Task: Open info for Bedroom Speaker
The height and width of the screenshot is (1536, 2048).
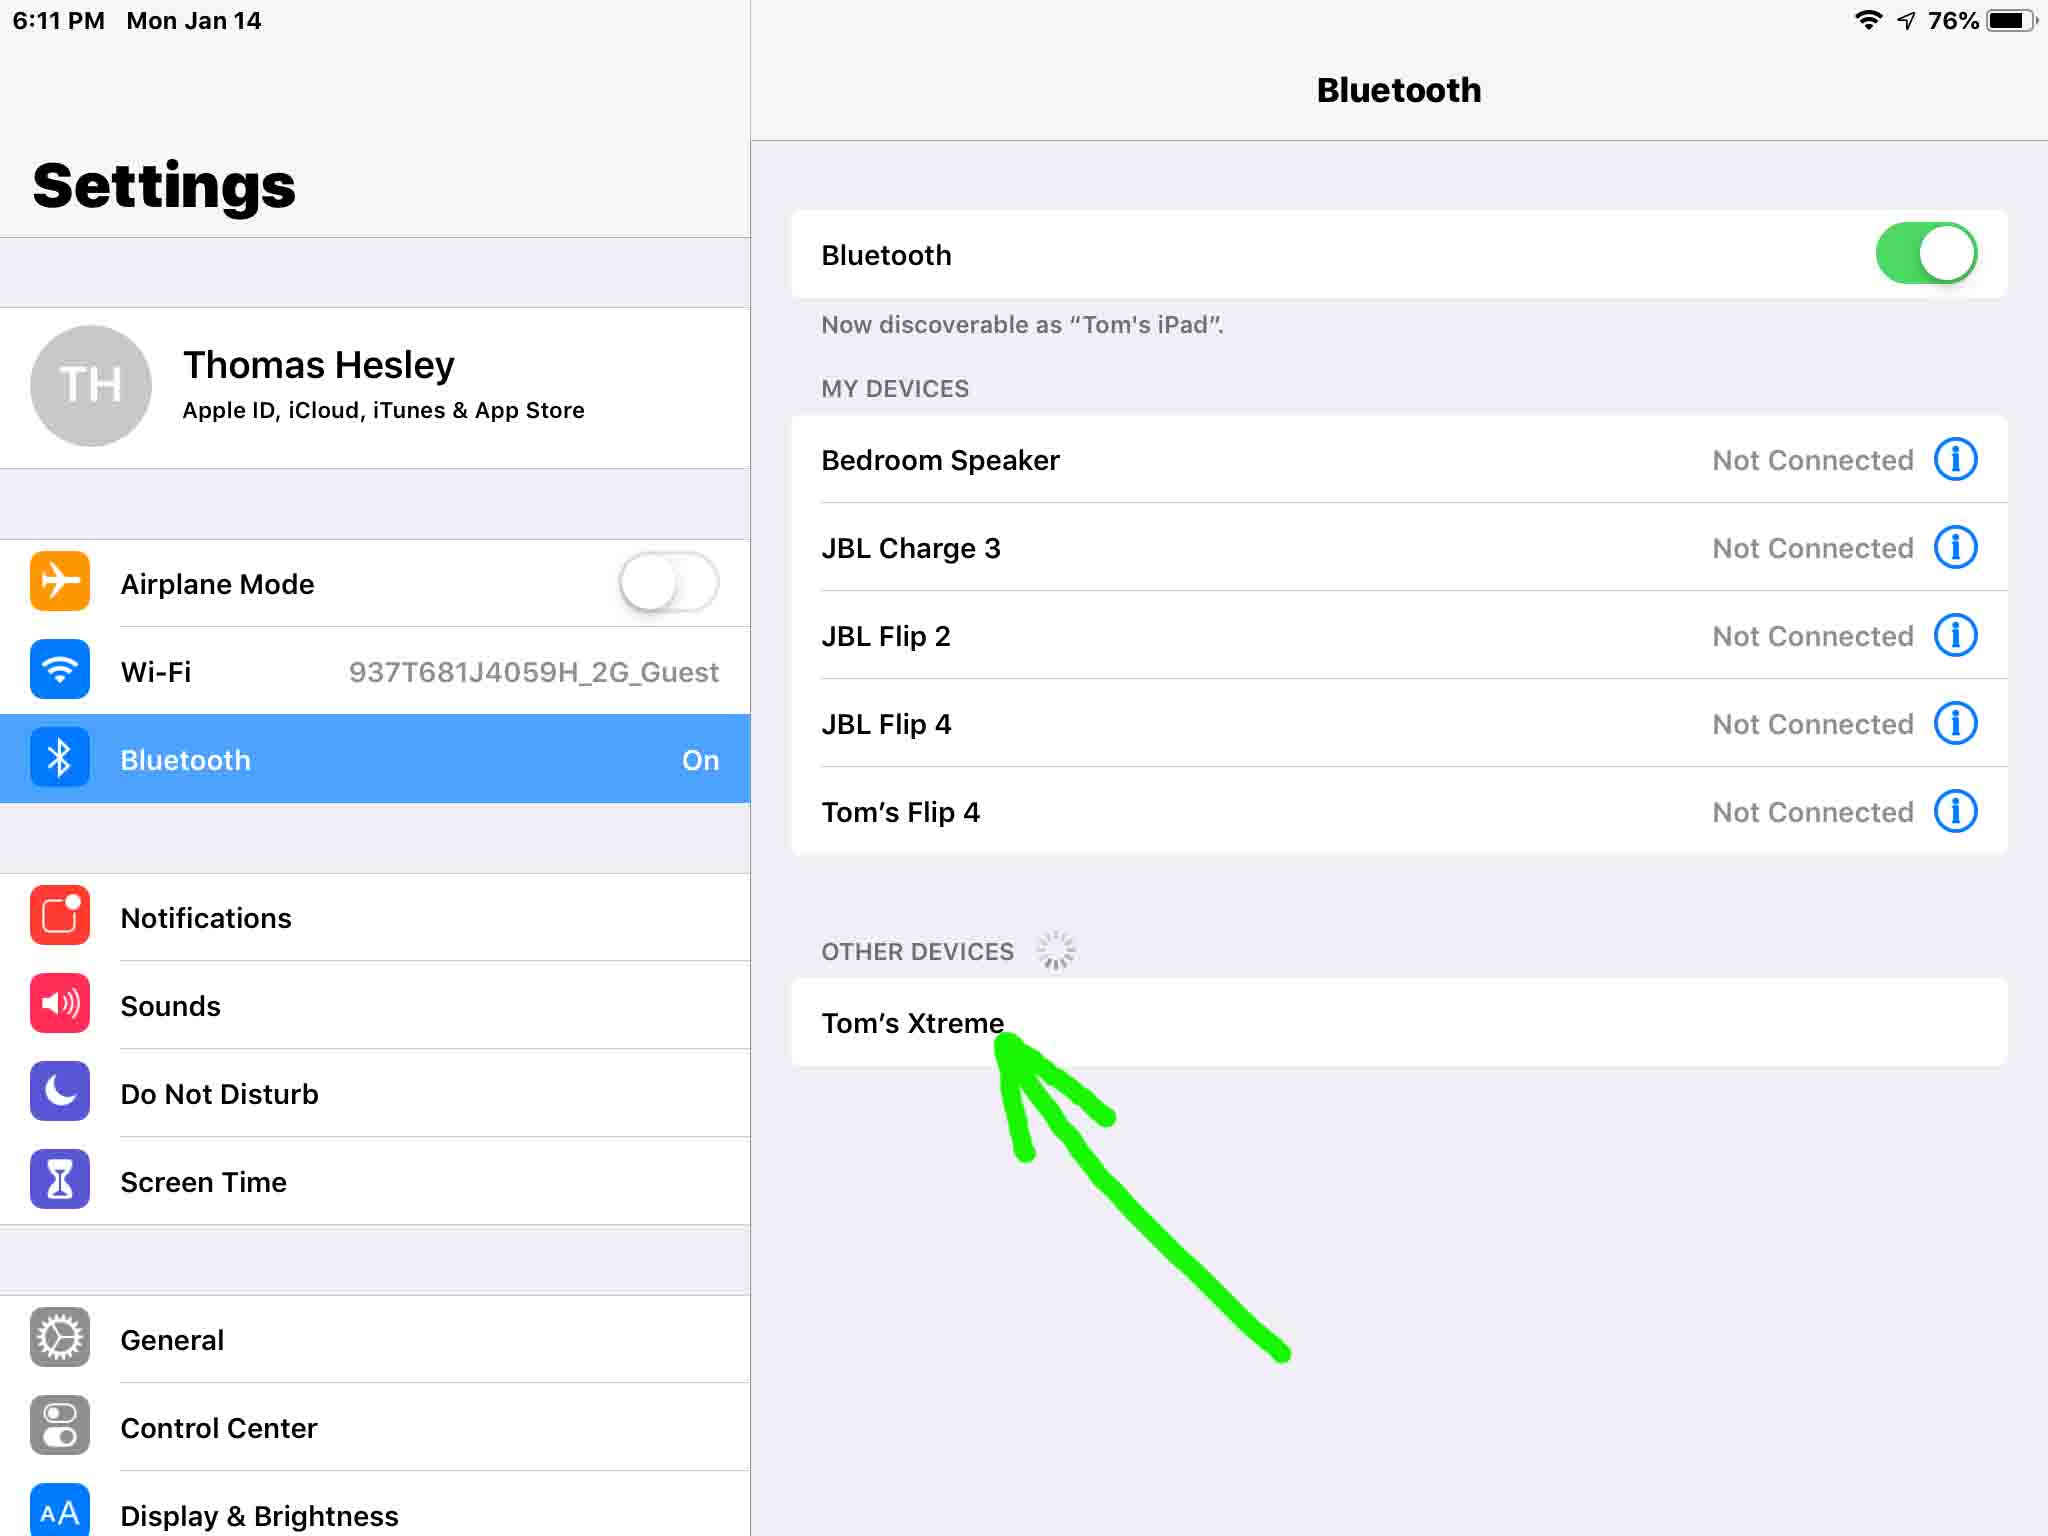Action: 1956,459
